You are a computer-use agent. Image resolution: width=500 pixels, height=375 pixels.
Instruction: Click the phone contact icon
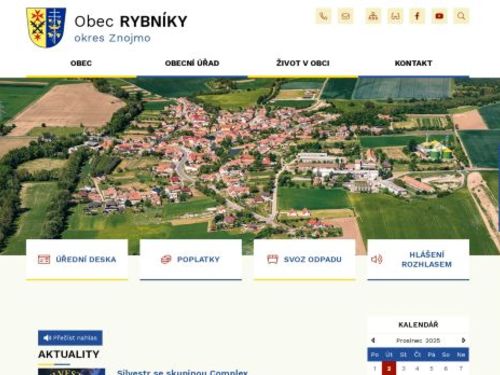(323, 16)
